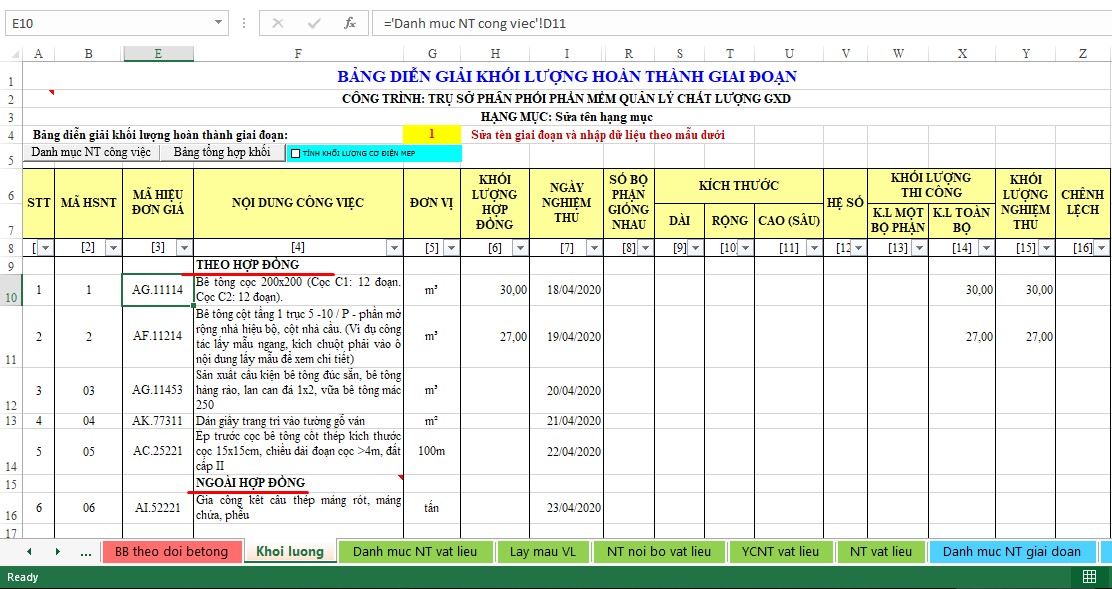
Task: Click into the formula bar input
Action: coord(740,22)
